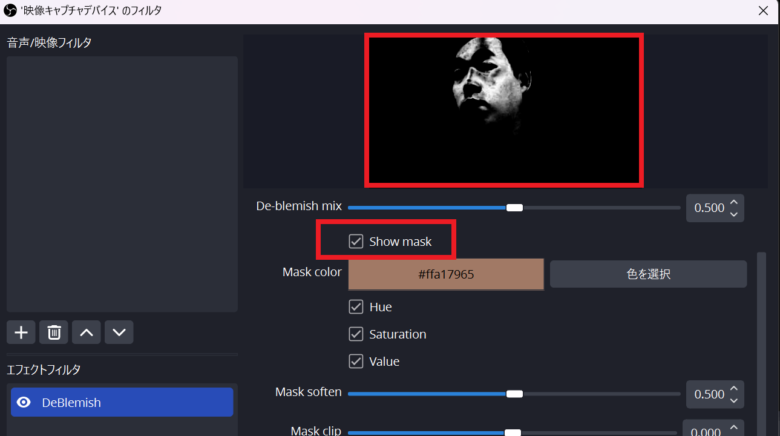The image size is (780, 436).
Task: Click the De-blemish mix slider handle
Action: pyautogui.click(x=514, y=207)
